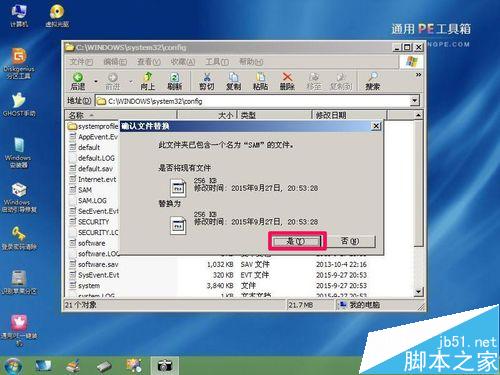This screenshot has height=375, width=500.
Task: Click the red Delete icon
Action: (287, 81)
